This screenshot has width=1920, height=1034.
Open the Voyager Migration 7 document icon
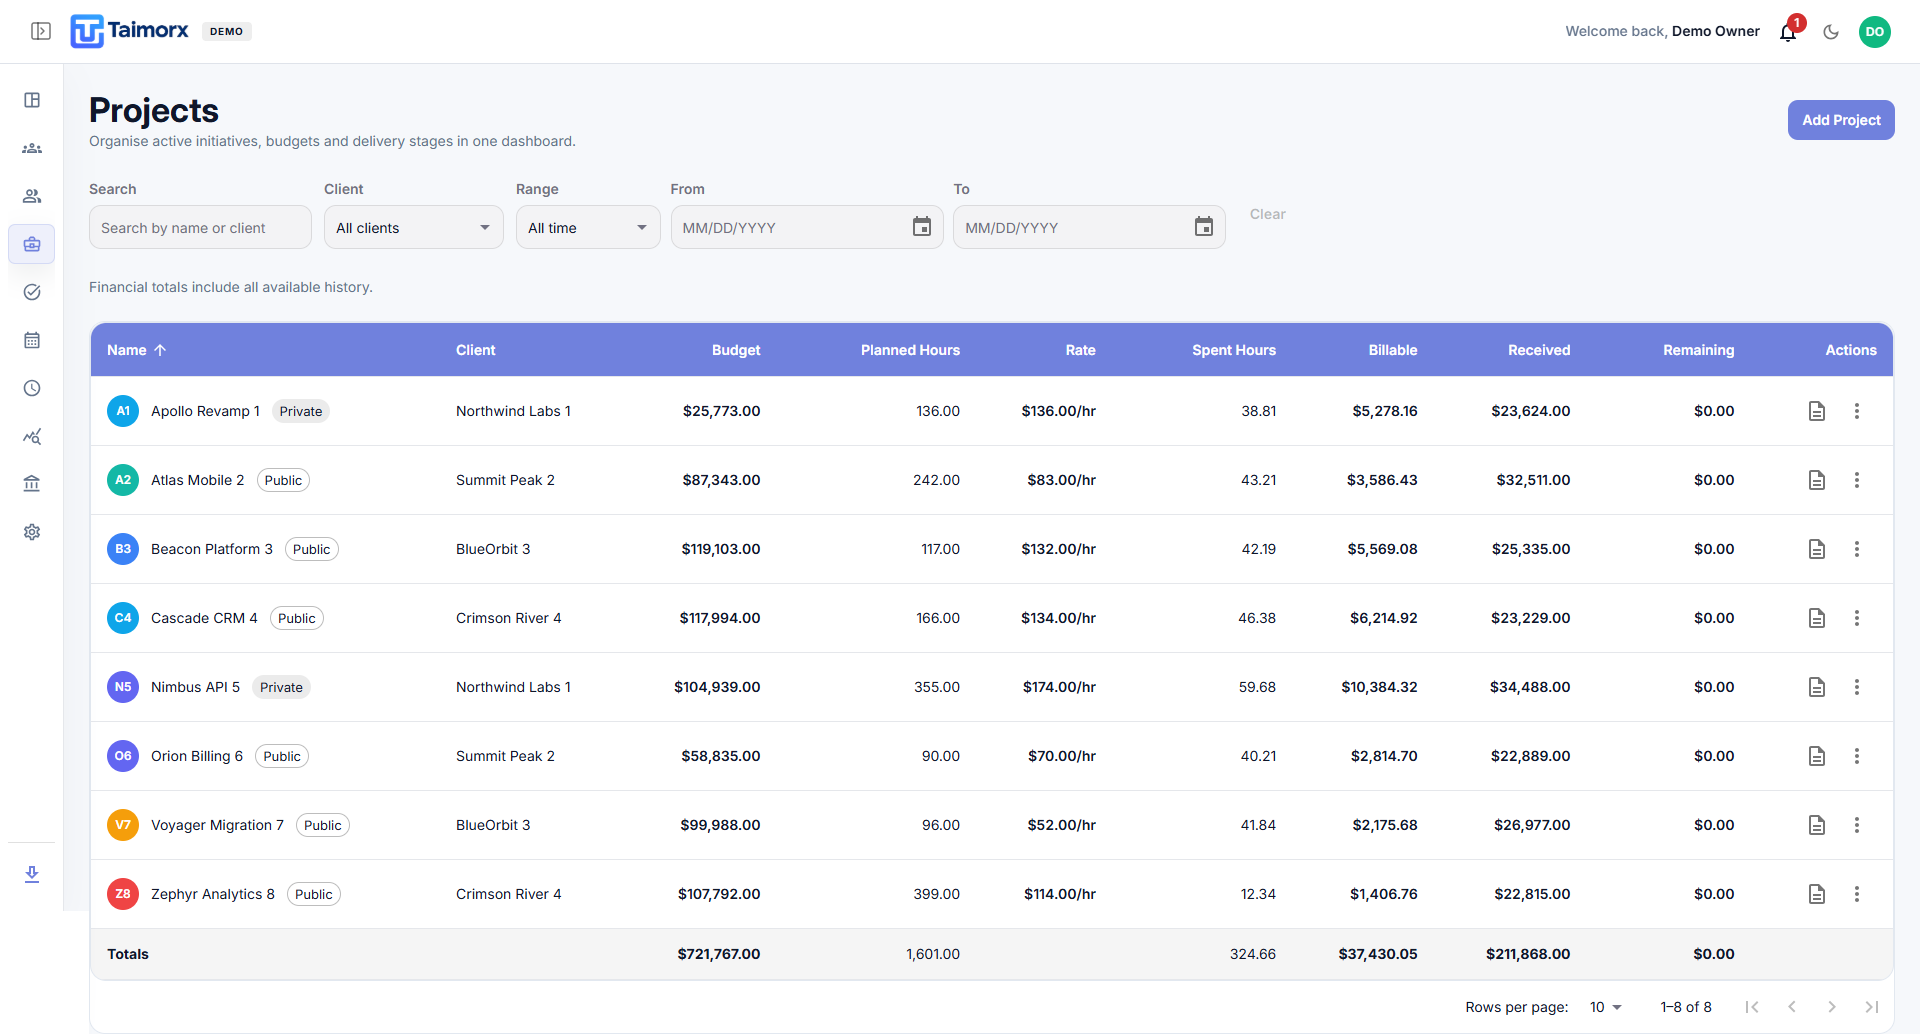(1817, 825)
